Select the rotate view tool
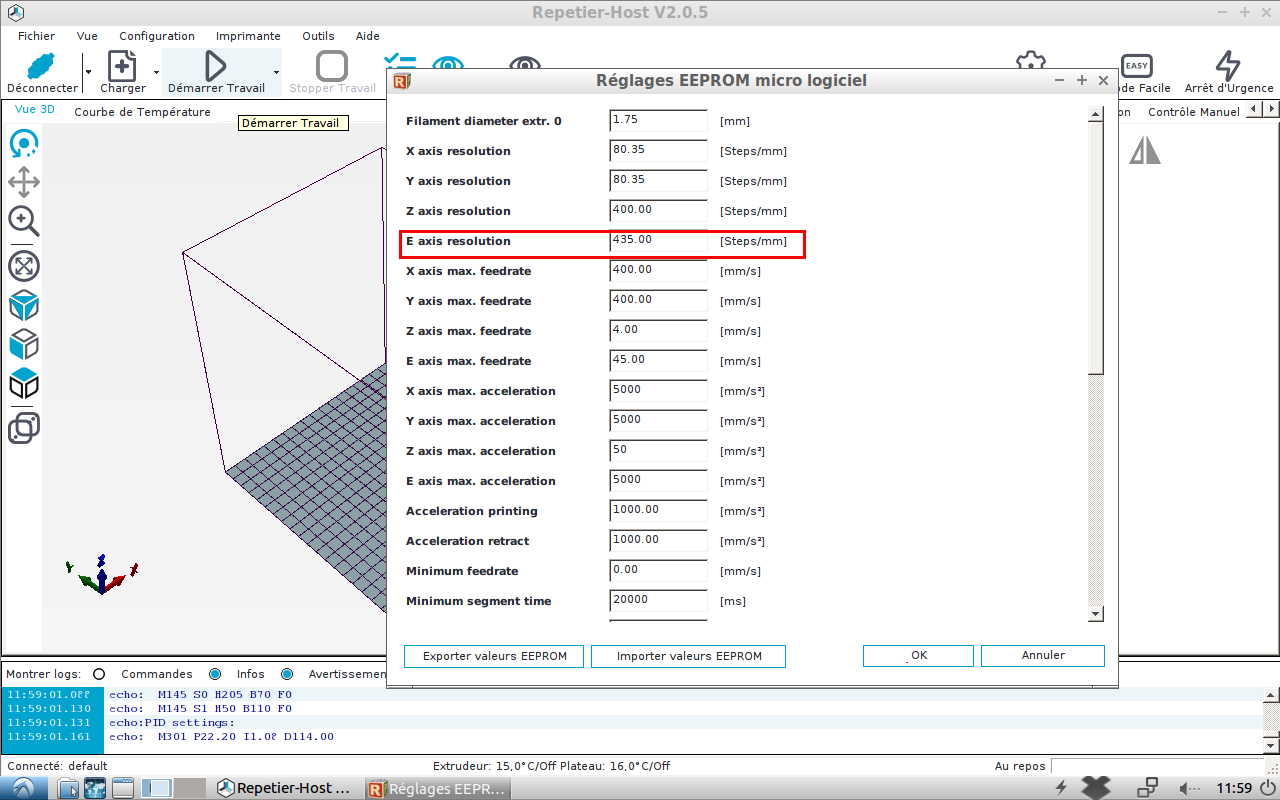This screenshot has width=1280, height=800. click(24, 144)
